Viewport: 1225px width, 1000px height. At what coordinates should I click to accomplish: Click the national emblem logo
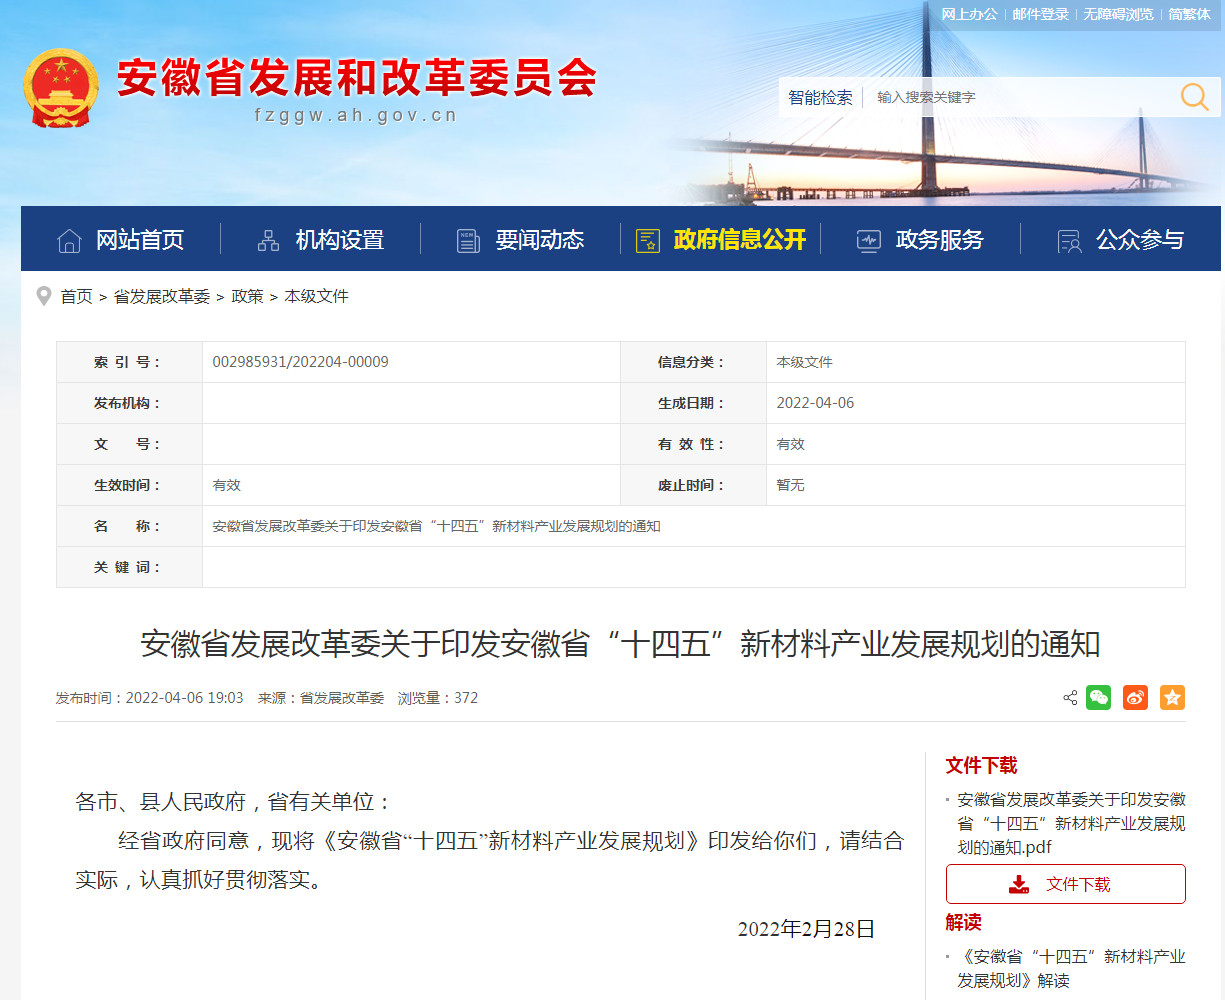click(62, 88)
